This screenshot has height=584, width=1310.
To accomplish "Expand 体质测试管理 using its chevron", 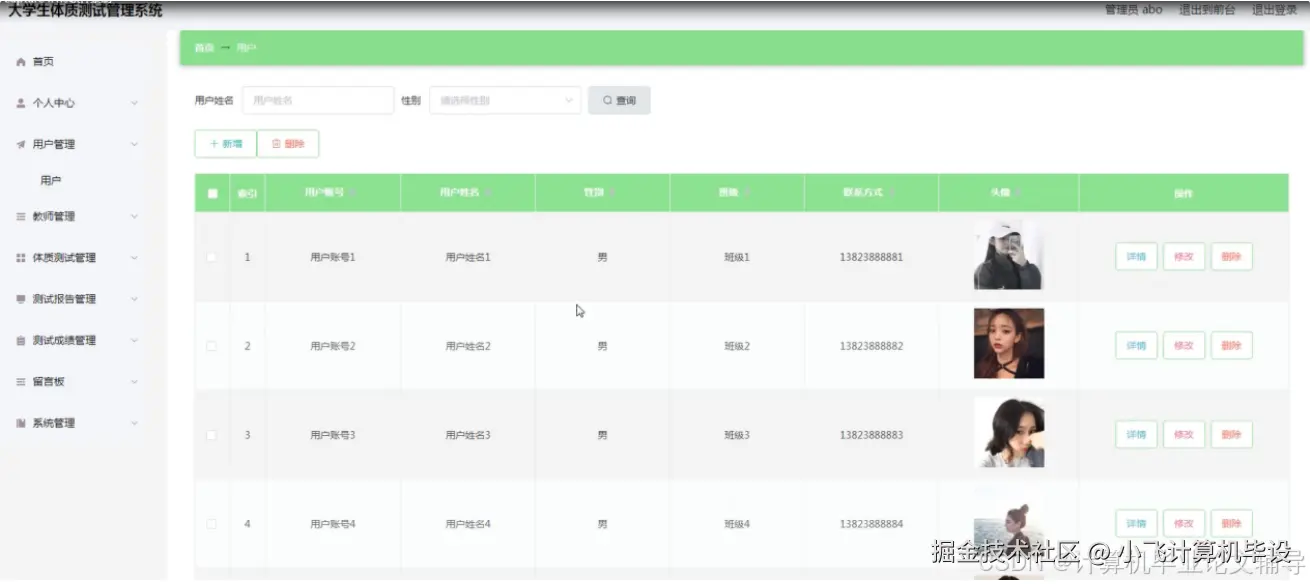I will tap(134, 258).
